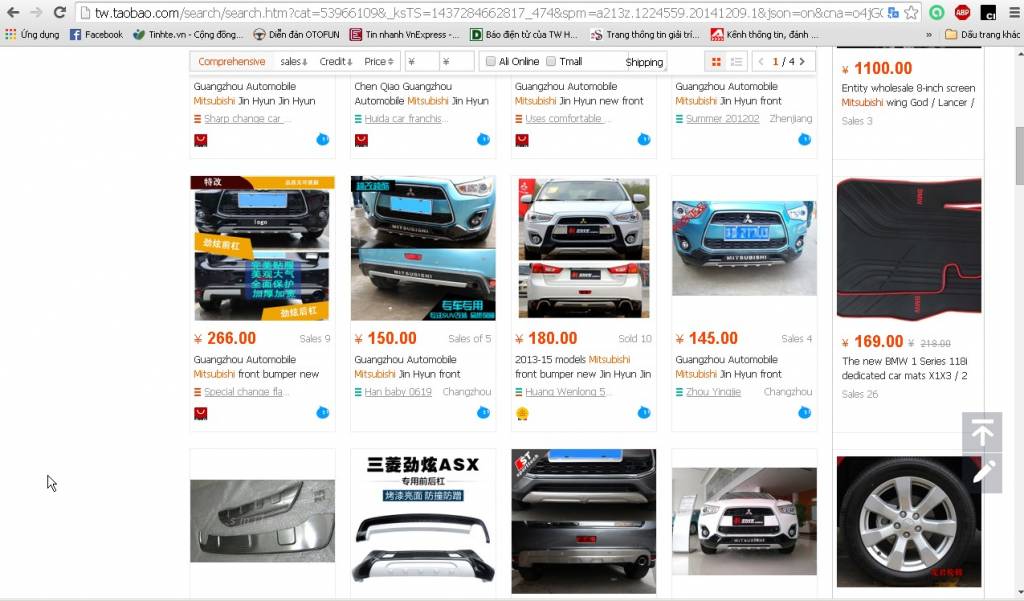Image resolution: width=1024 pixels, height=601 pixels.
Task: Click Wangwang chat icon for ¥180.00 item
Action: (x=644, y=412)
